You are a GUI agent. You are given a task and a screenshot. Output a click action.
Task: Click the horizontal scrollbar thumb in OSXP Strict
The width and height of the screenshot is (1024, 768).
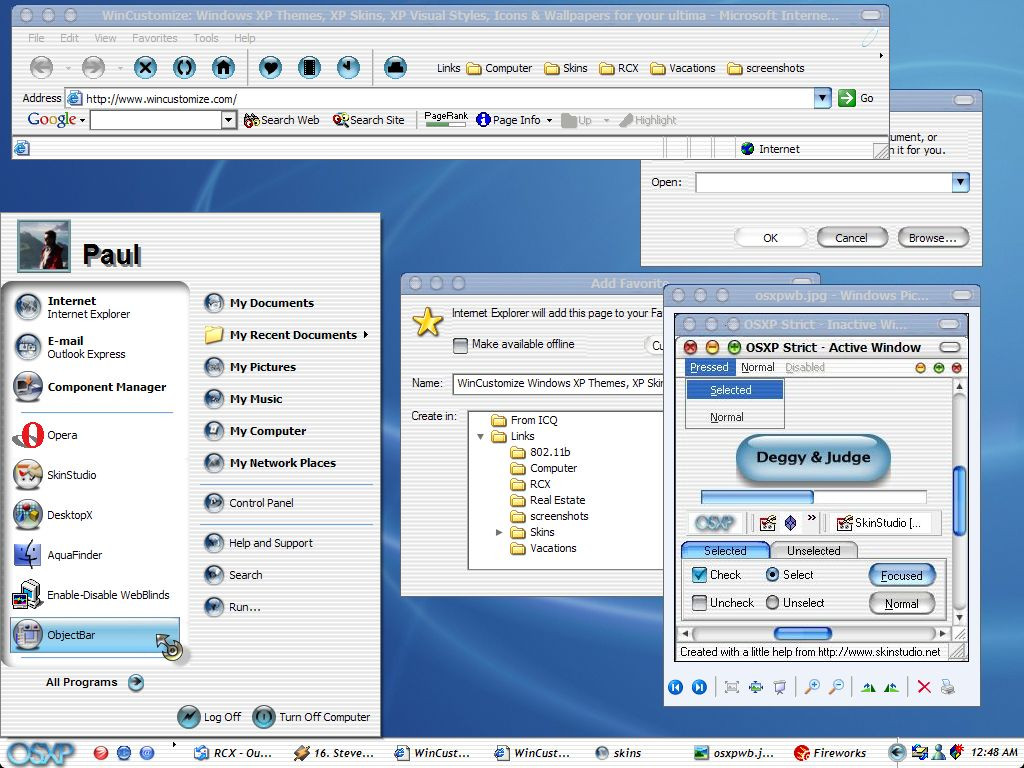803,633
